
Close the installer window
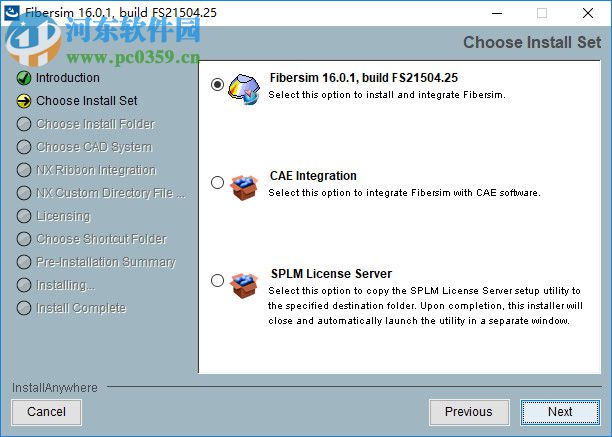[588, 13]
